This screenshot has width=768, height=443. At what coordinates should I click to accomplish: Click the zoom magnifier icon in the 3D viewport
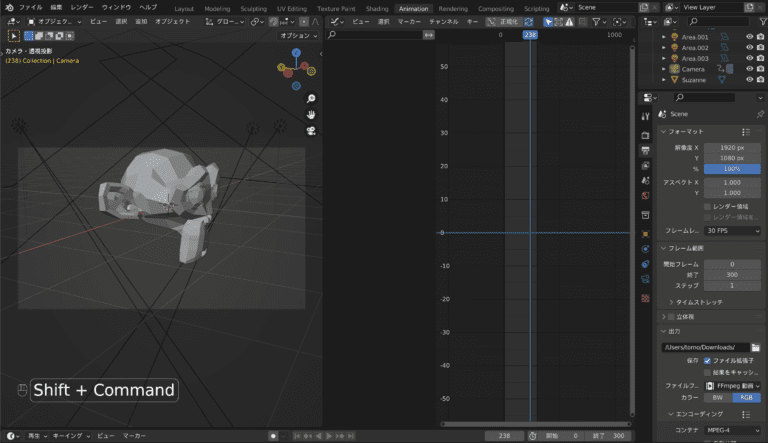311,99
